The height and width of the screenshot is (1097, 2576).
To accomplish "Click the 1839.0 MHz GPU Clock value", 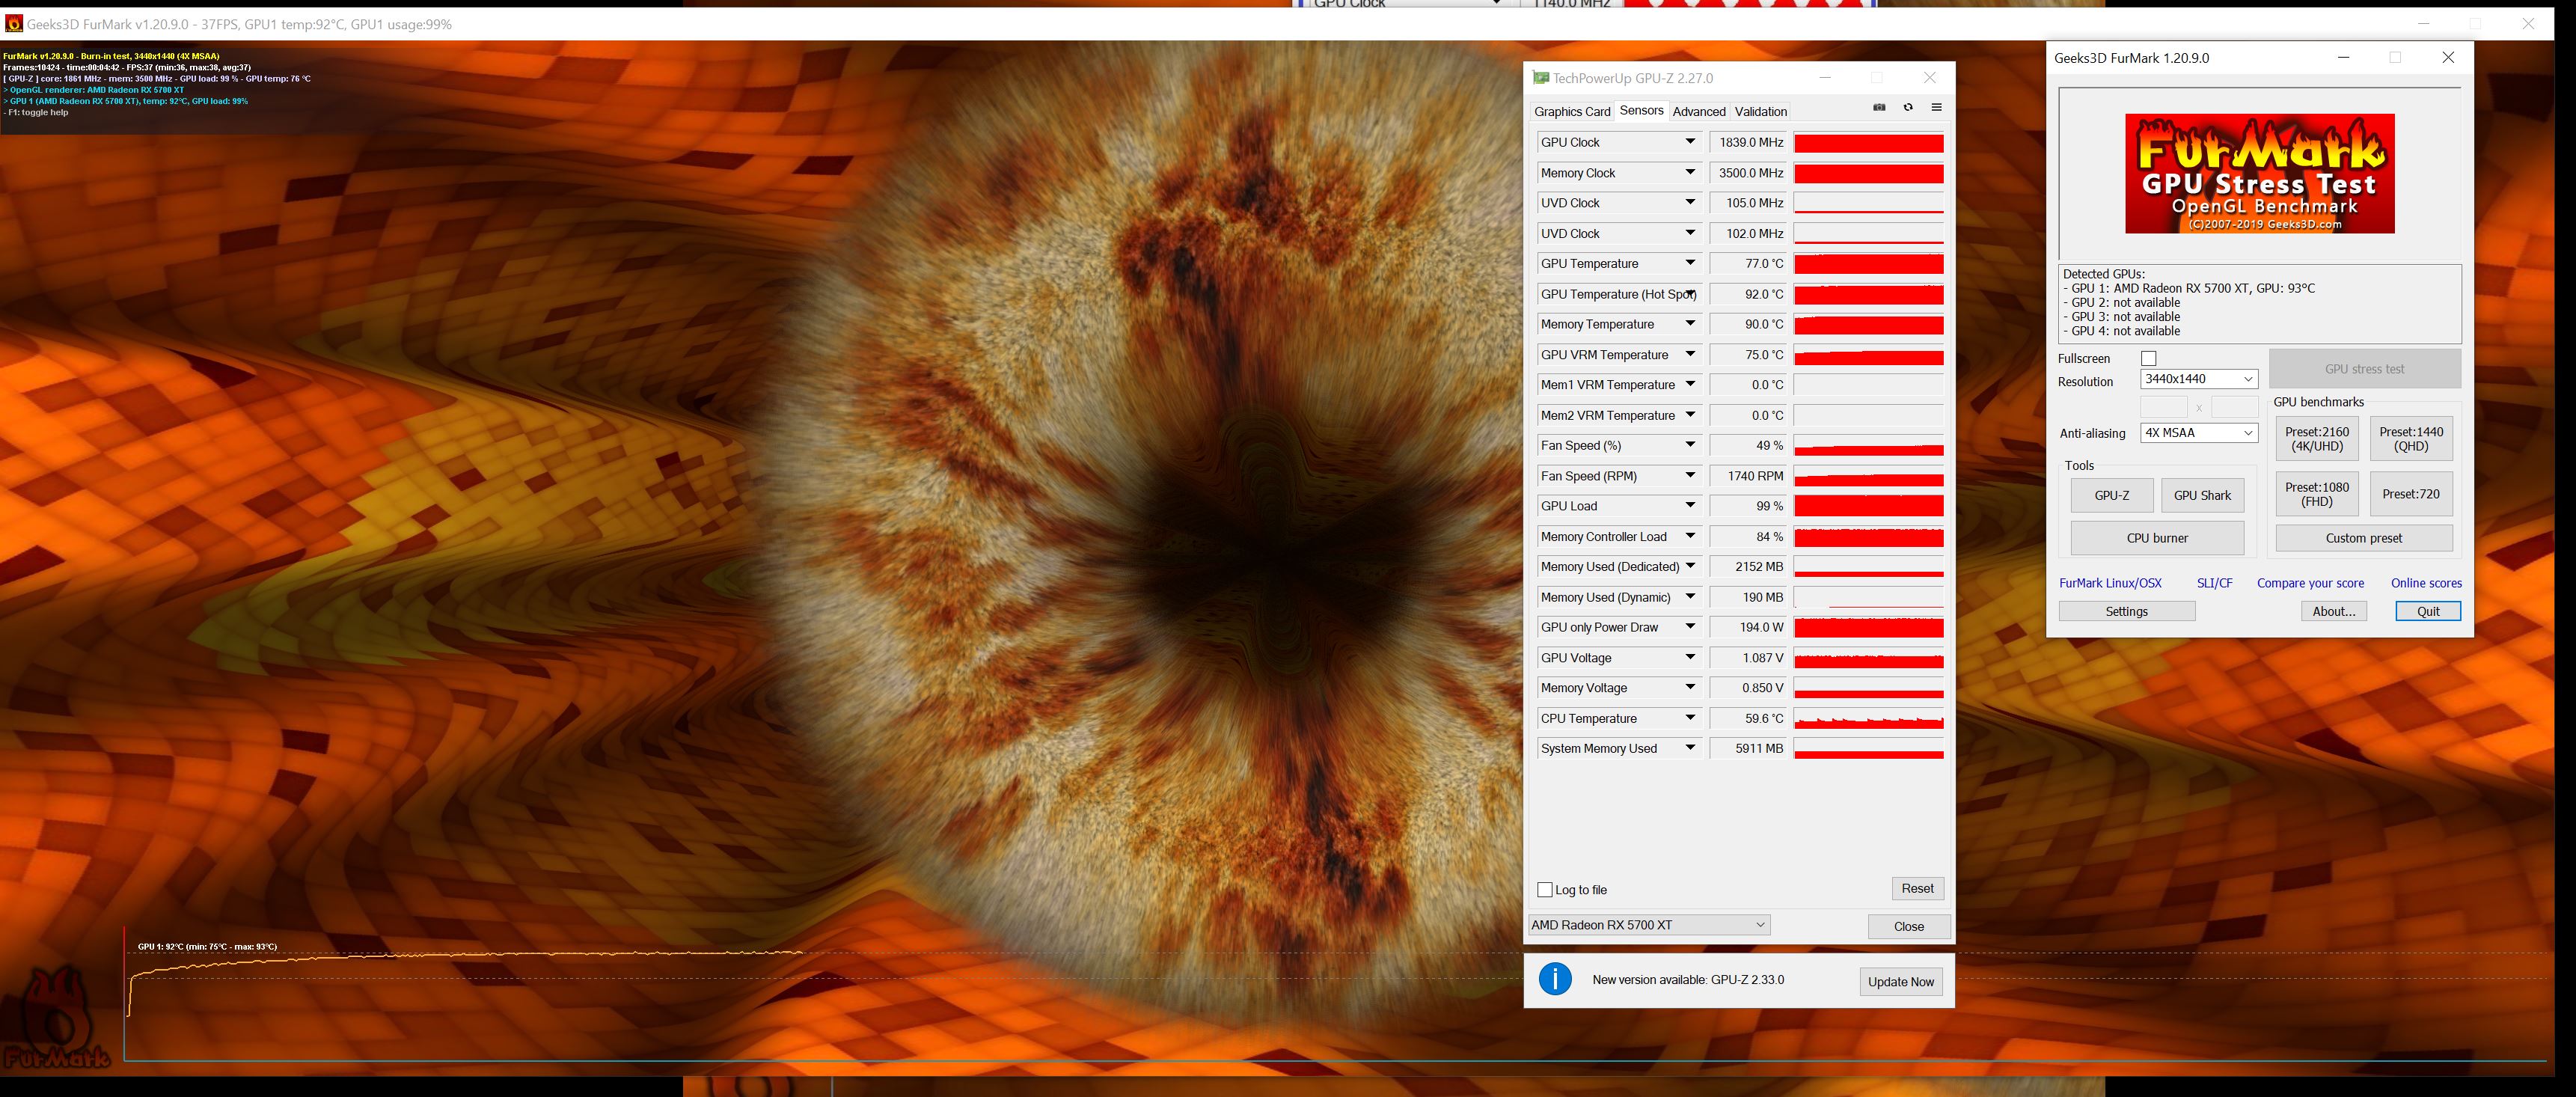I will point(1748,143).
